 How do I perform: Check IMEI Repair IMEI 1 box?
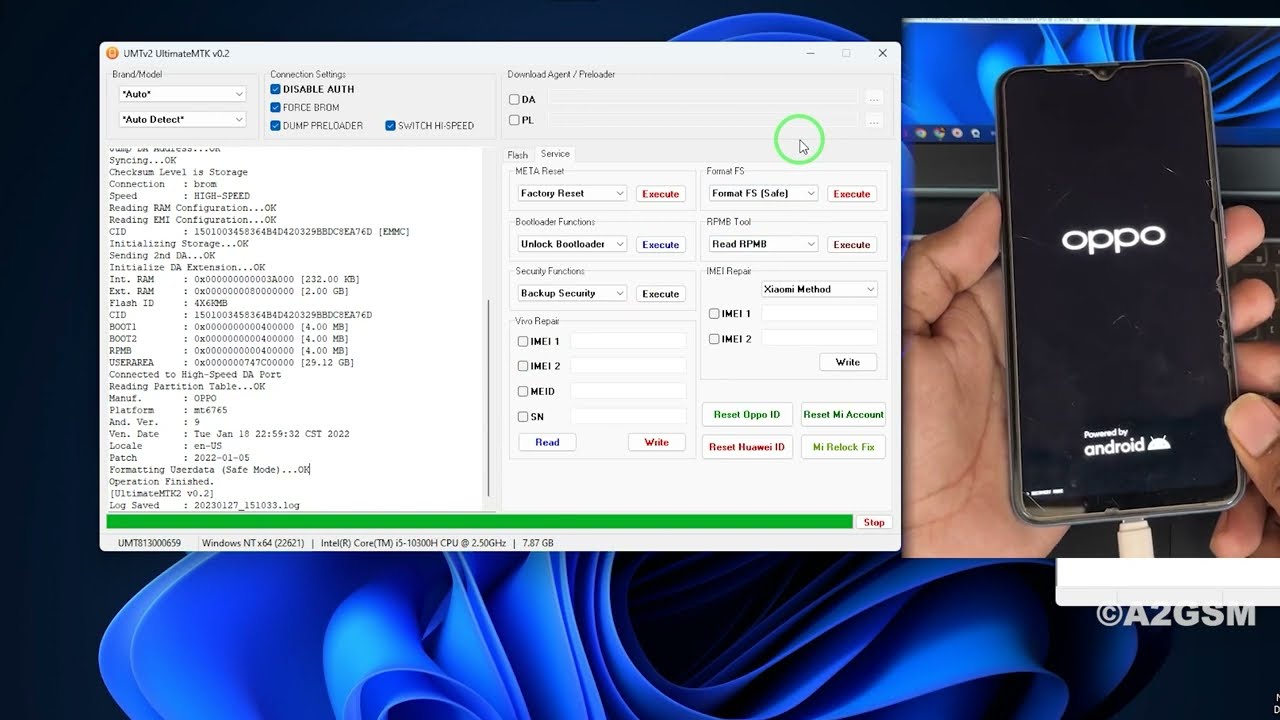point(714,313)
